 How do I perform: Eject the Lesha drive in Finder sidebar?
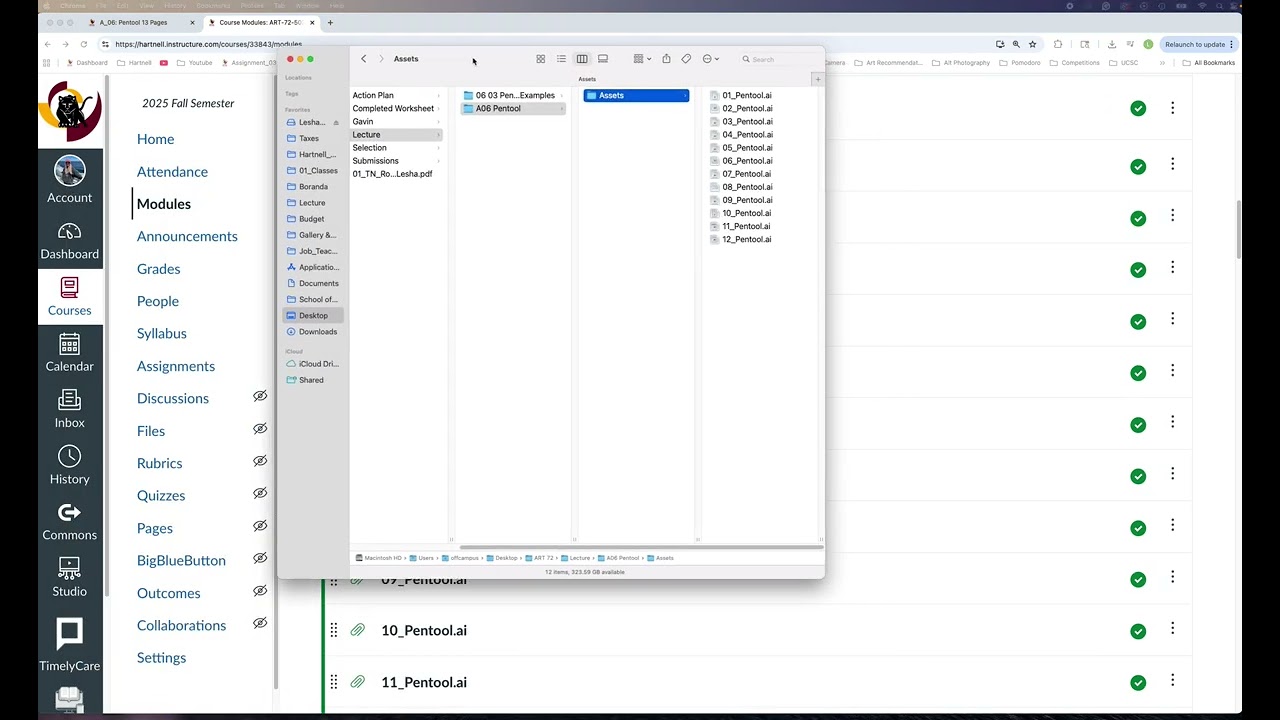click(336, 122)
